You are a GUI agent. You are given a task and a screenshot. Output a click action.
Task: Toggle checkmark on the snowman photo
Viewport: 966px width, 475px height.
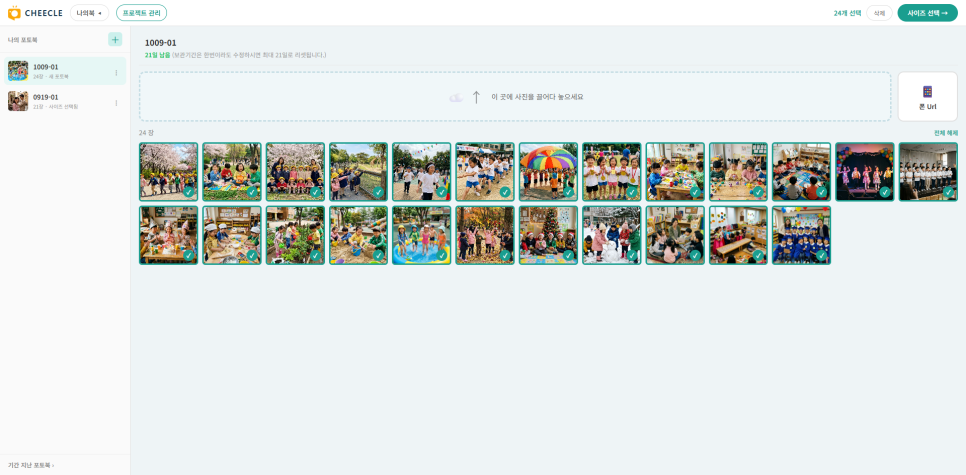click(632, 256)
